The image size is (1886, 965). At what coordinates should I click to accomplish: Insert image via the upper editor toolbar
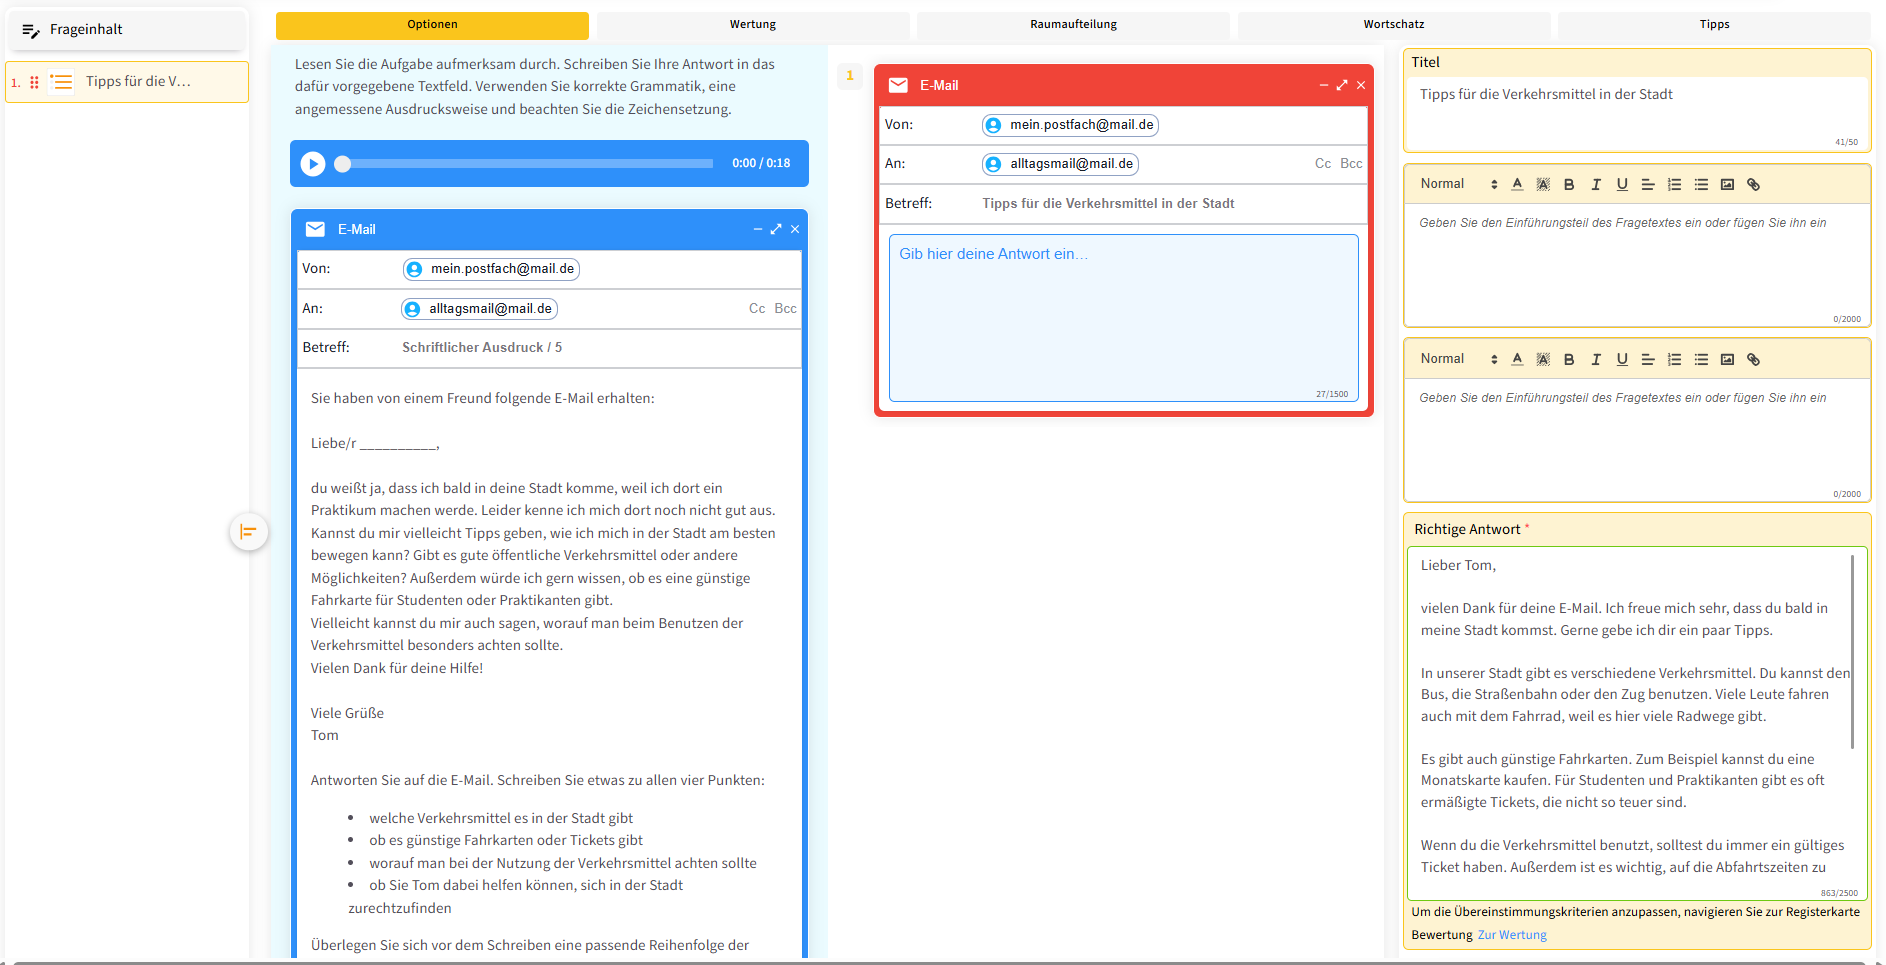click(x=1727, y=185)
